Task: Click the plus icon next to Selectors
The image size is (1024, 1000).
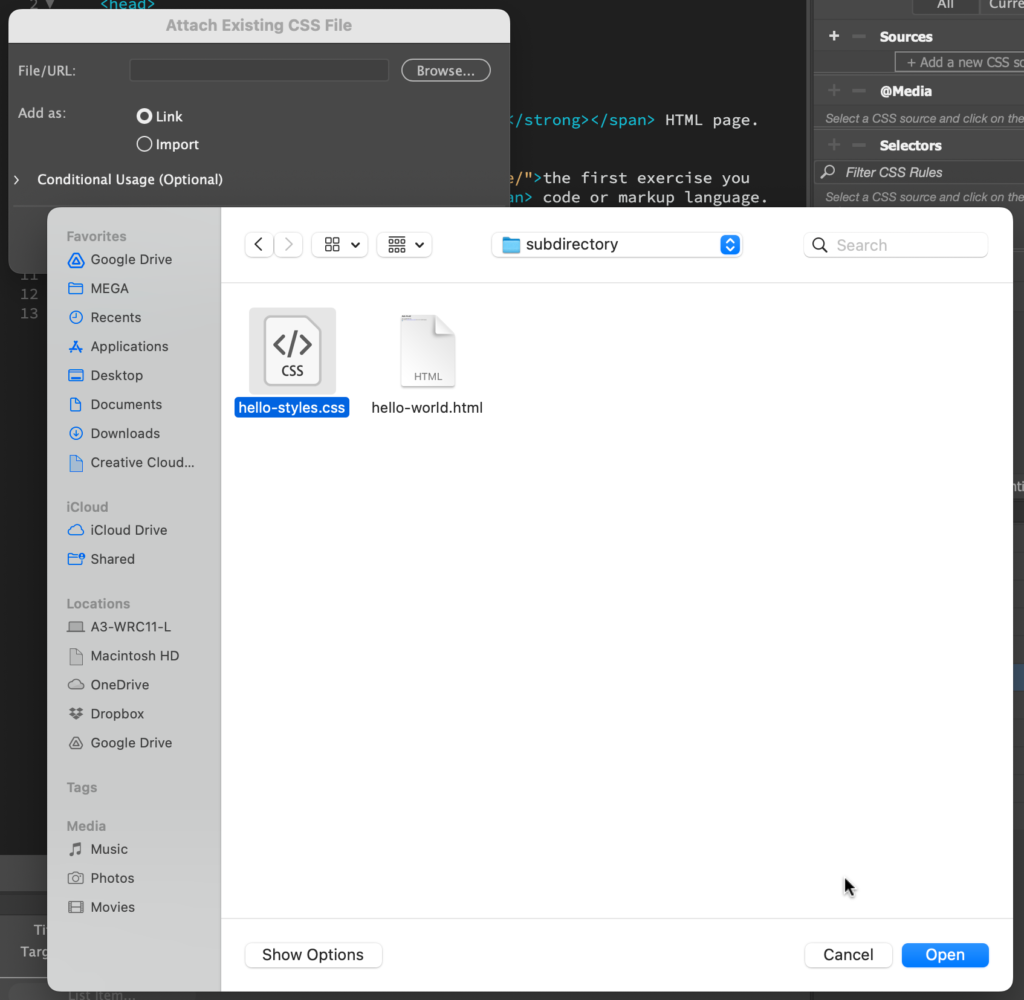Action: click(834, 145)
